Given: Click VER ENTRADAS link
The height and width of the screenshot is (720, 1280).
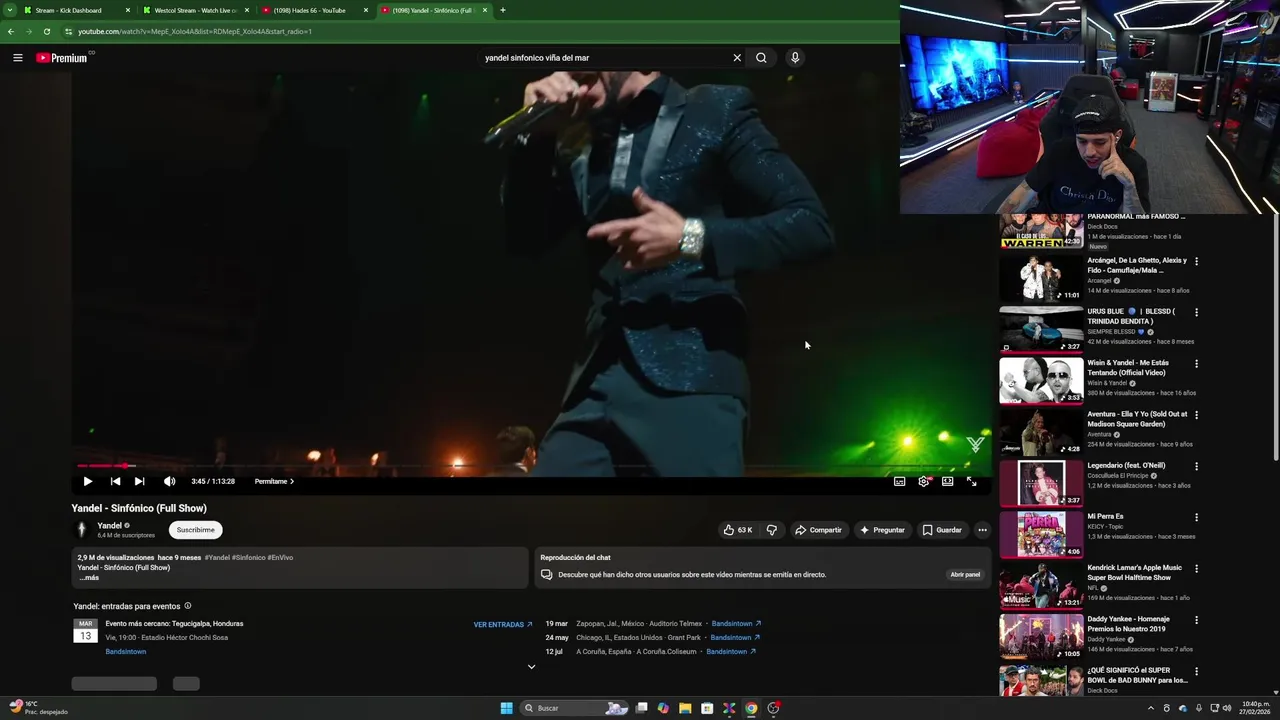Looking at the screenshot, I should pos(503,624).
